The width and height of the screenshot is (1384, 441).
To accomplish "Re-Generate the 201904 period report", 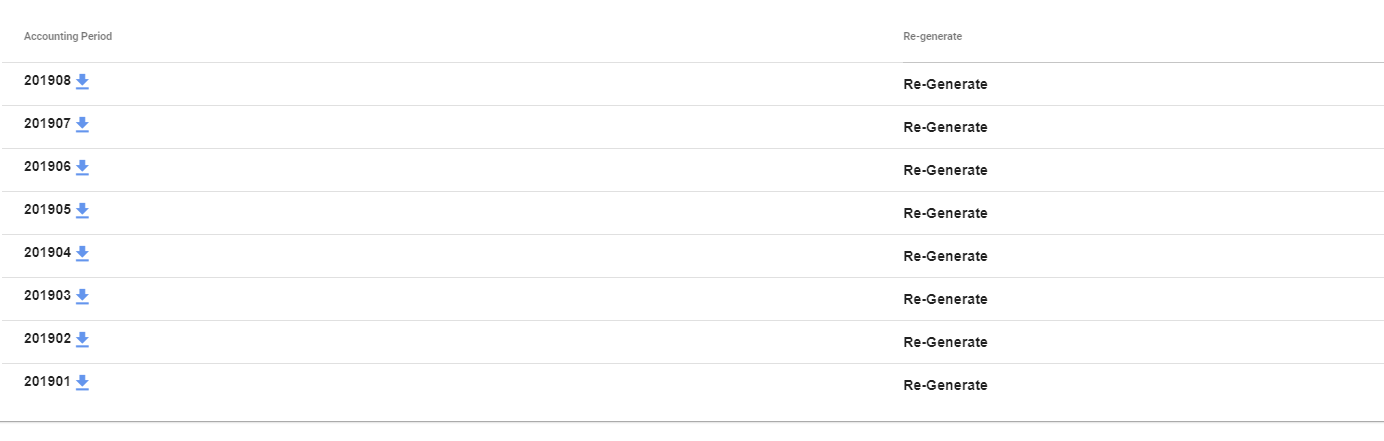I will [x=945, y=256].
